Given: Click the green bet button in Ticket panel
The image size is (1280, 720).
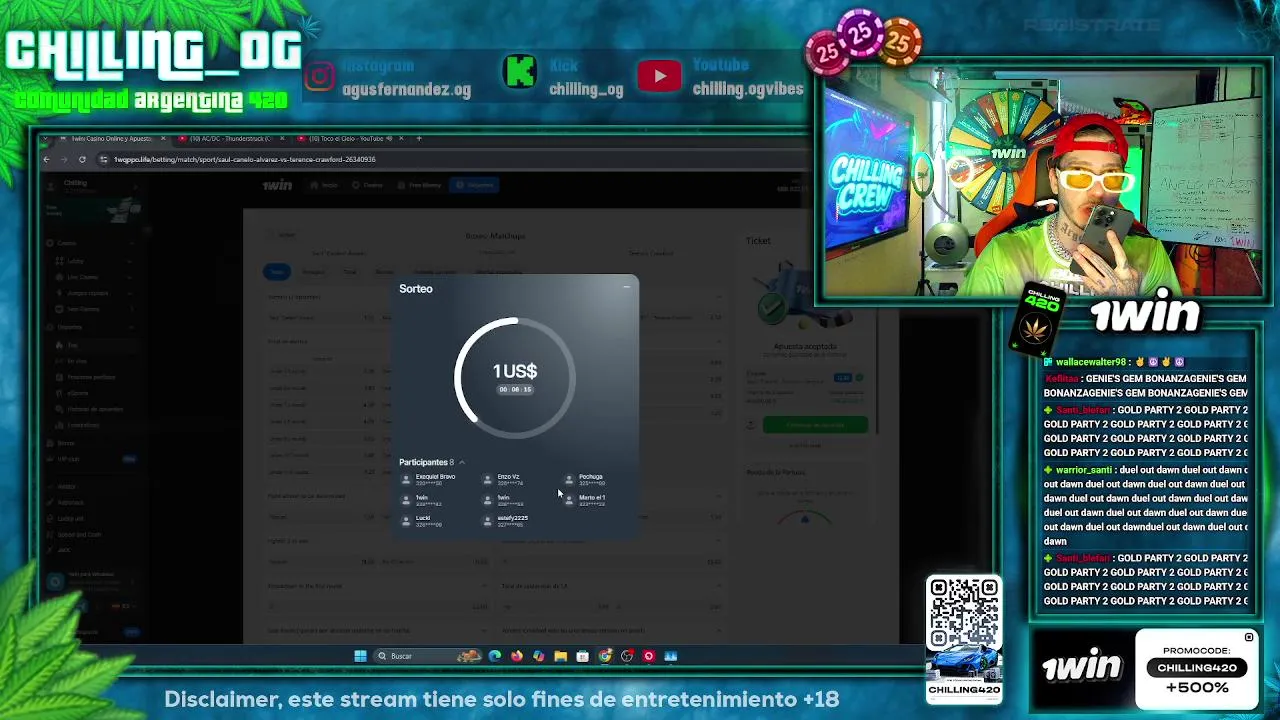Looking at the screenshot, I should coord(815,424).
